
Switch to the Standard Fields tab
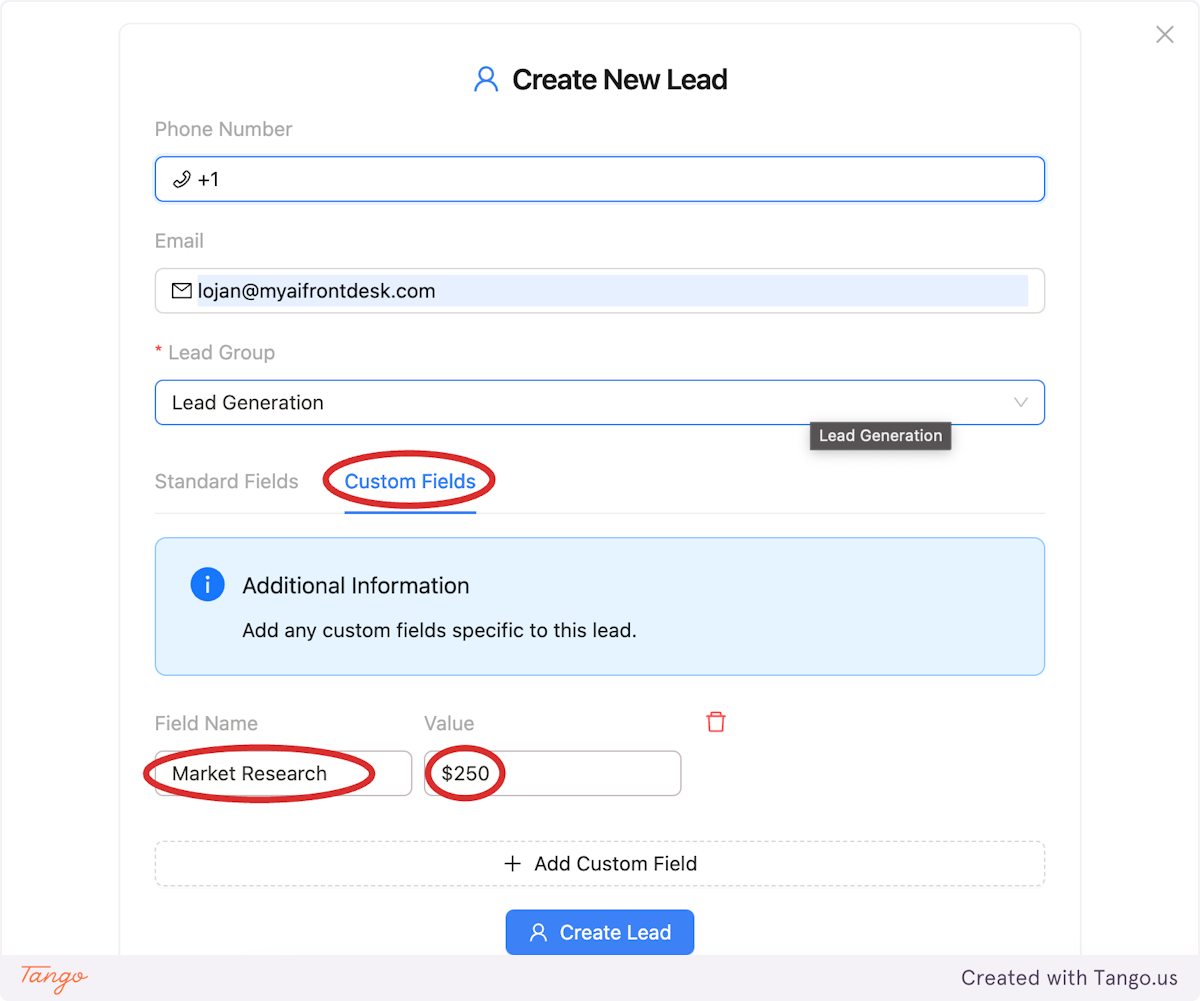226,481
